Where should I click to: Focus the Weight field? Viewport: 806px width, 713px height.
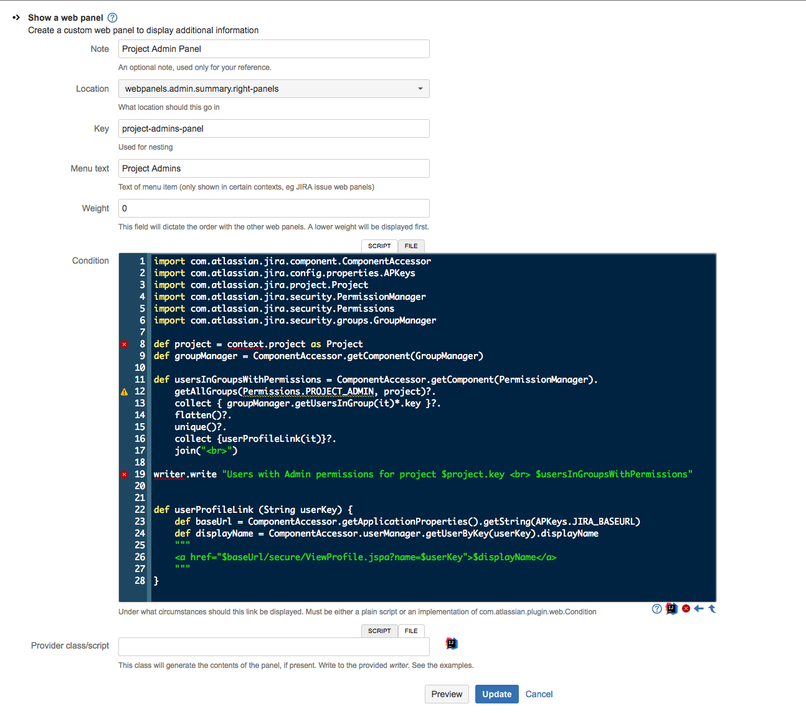(x=273, y=208)
